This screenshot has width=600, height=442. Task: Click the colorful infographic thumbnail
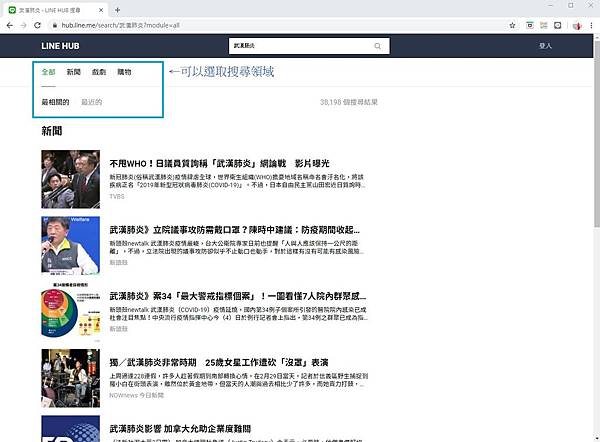click(70, 312)
